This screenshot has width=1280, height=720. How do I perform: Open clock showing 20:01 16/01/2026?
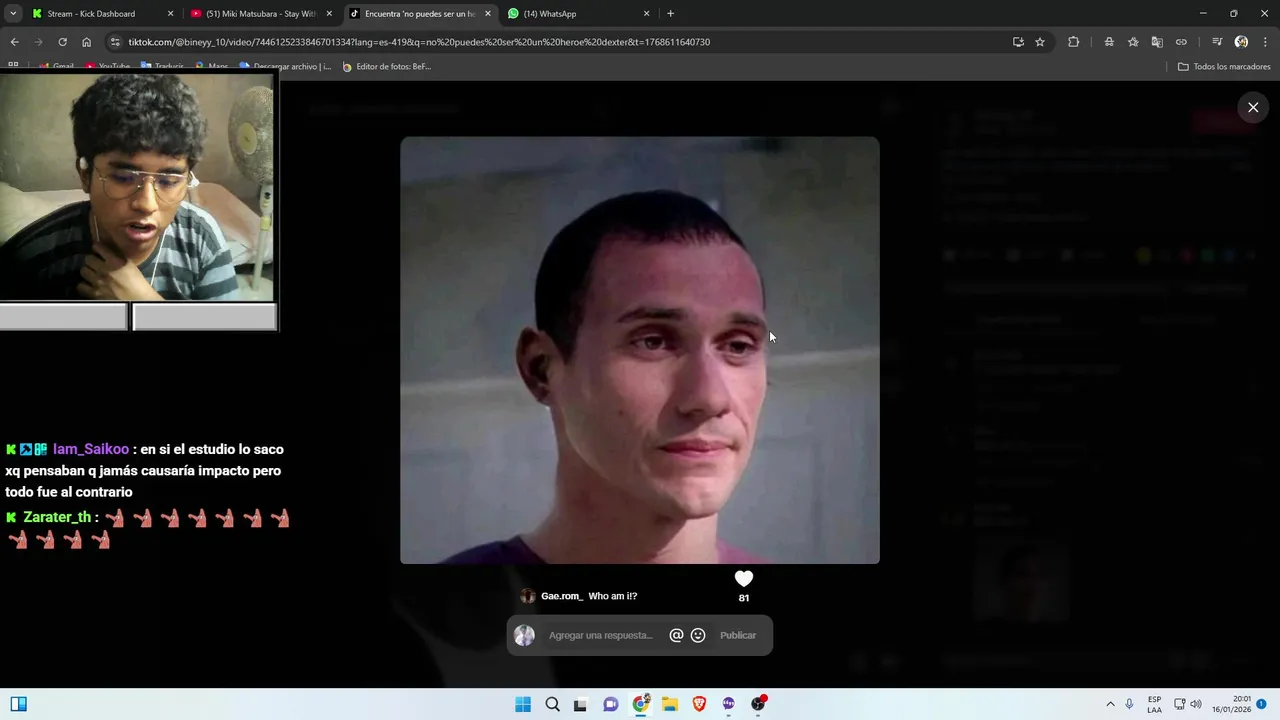(1232, 704)
